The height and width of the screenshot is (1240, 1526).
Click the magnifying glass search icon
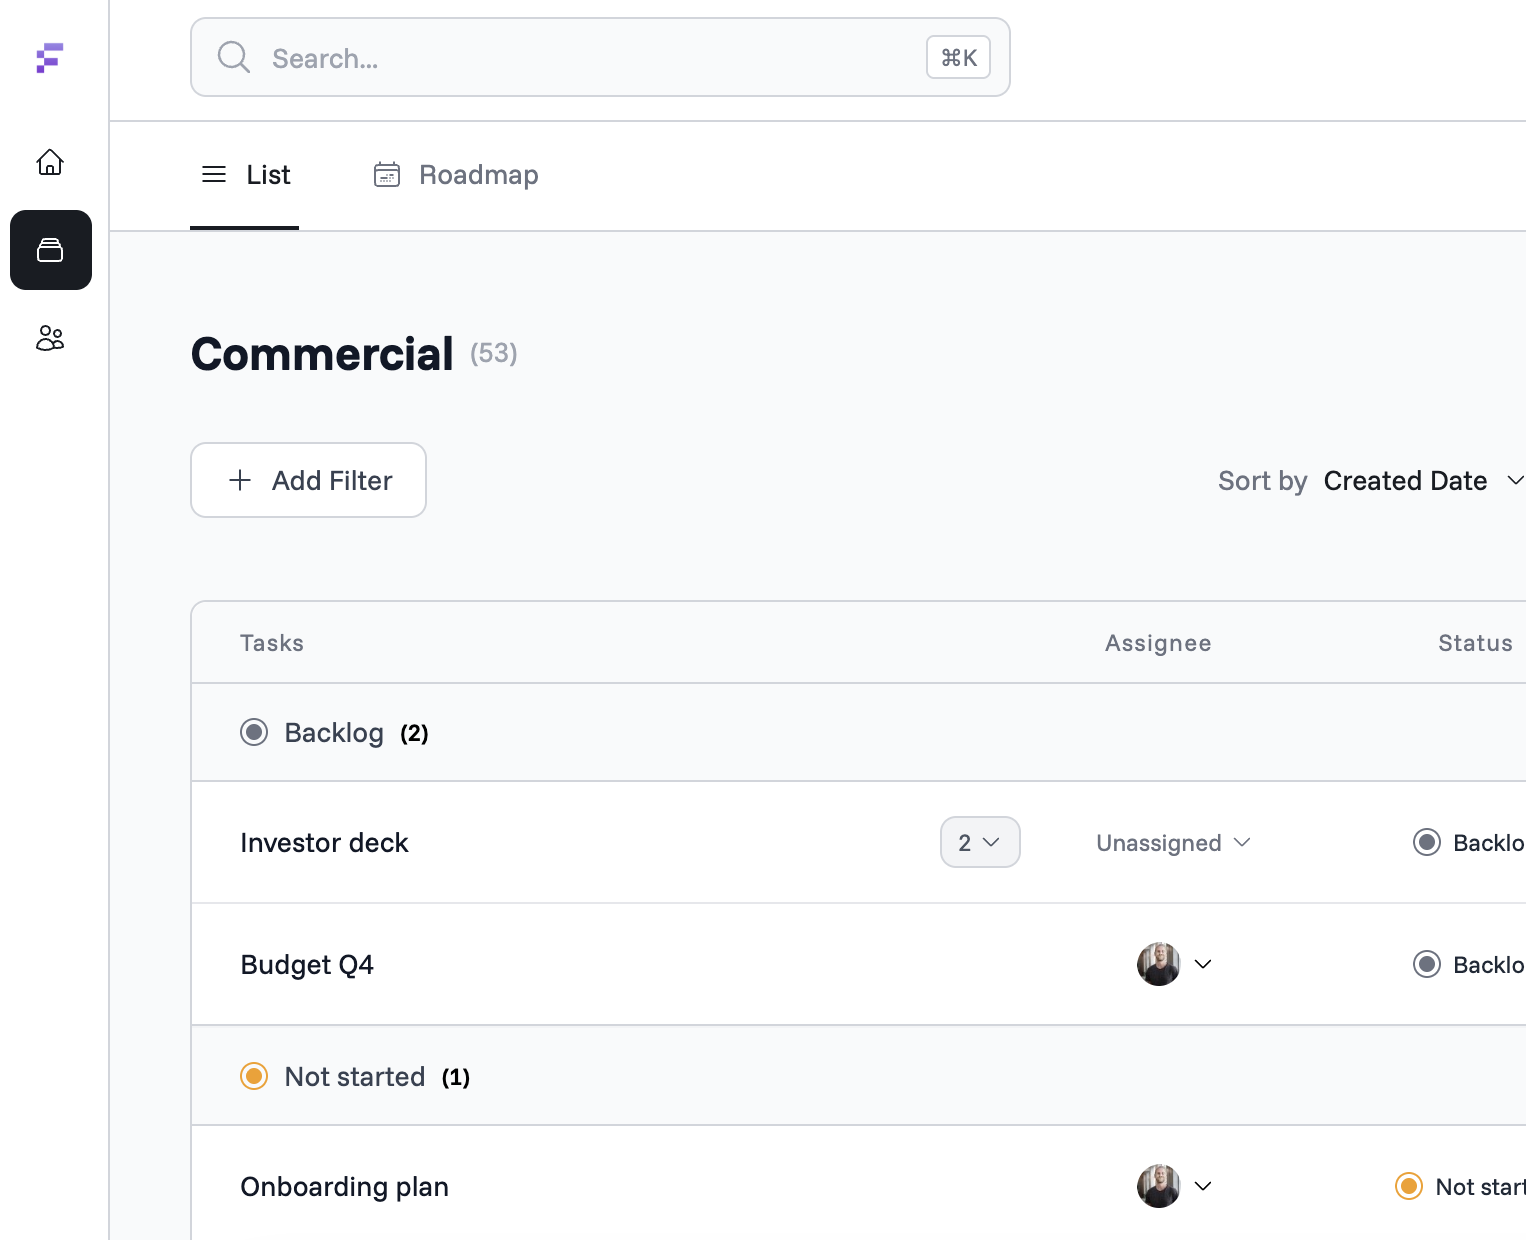pos(233,57)
